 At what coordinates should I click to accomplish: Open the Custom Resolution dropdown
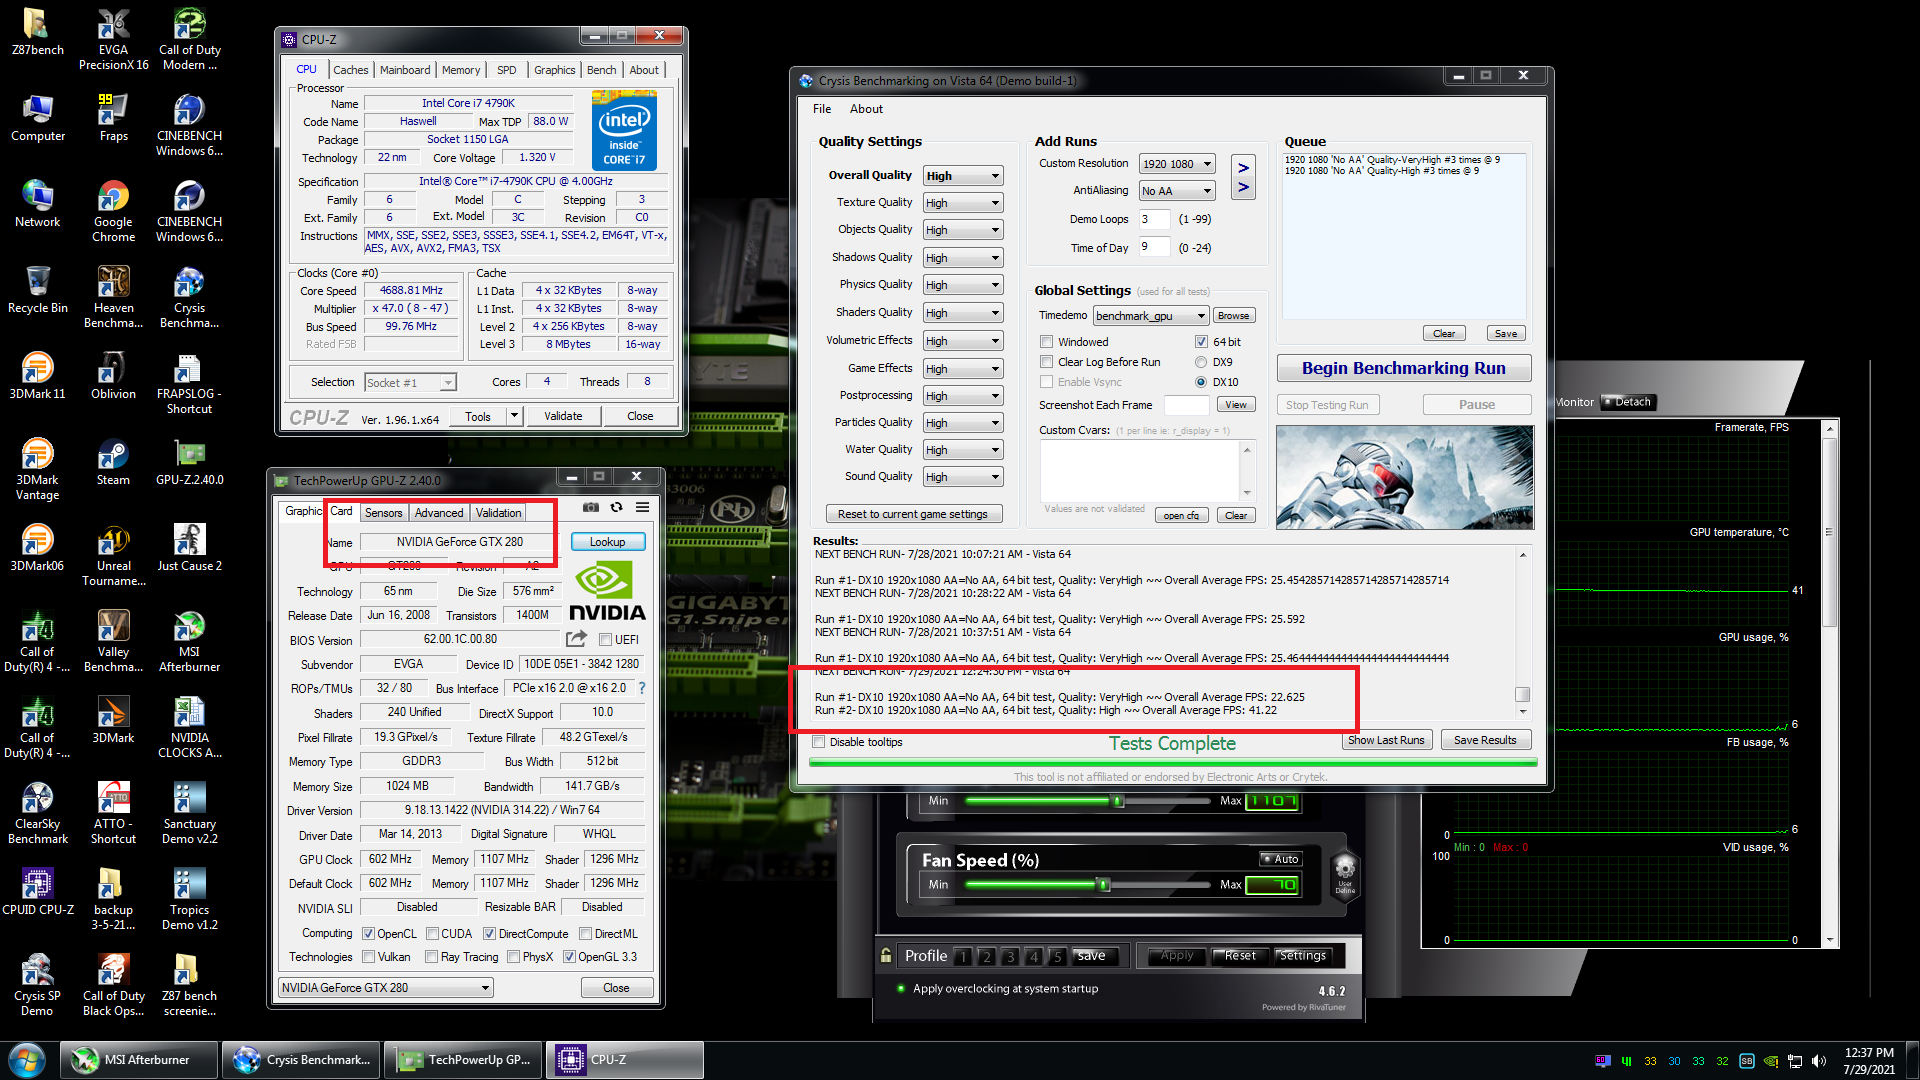pos(1177,164)
